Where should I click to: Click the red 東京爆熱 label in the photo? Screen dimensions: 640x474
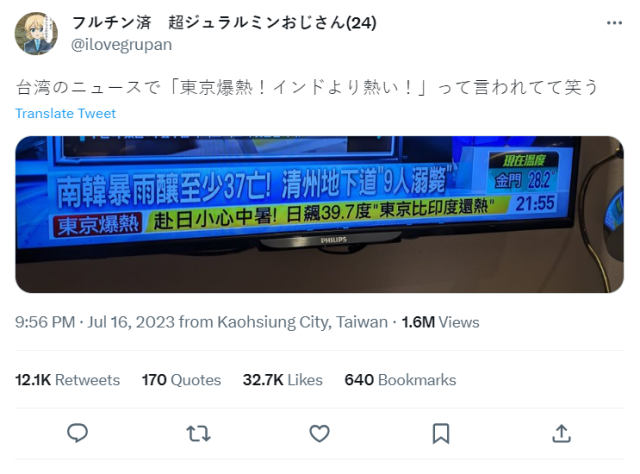coord(98,225)
